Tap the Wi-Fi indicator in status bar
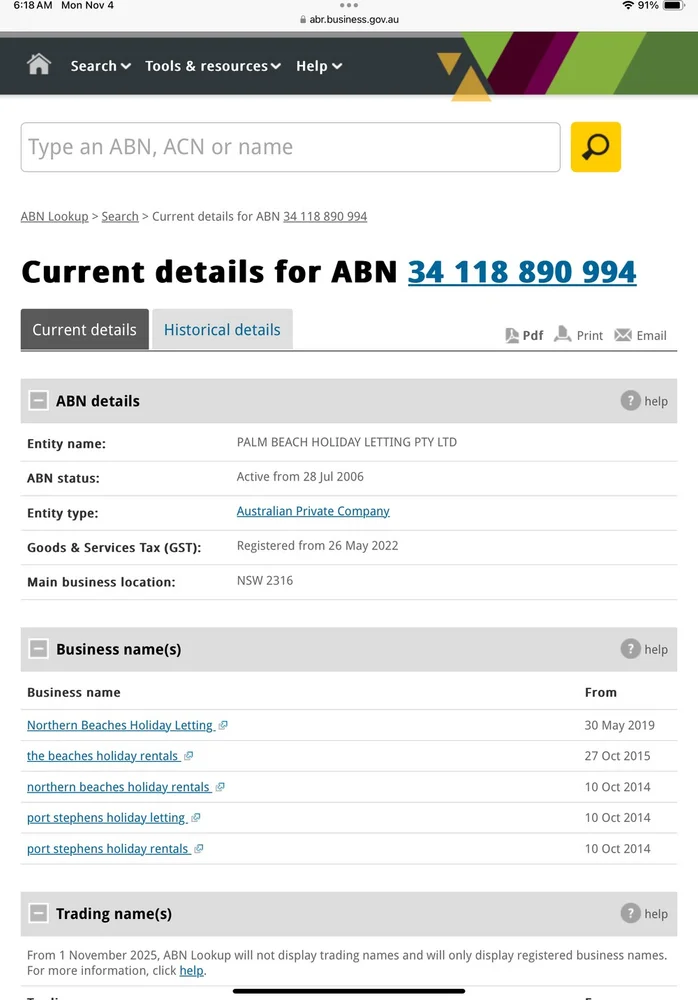Image resolution: width=698 pixels, height=1000 pixels. pyautogui.click(x=628, y=5)
